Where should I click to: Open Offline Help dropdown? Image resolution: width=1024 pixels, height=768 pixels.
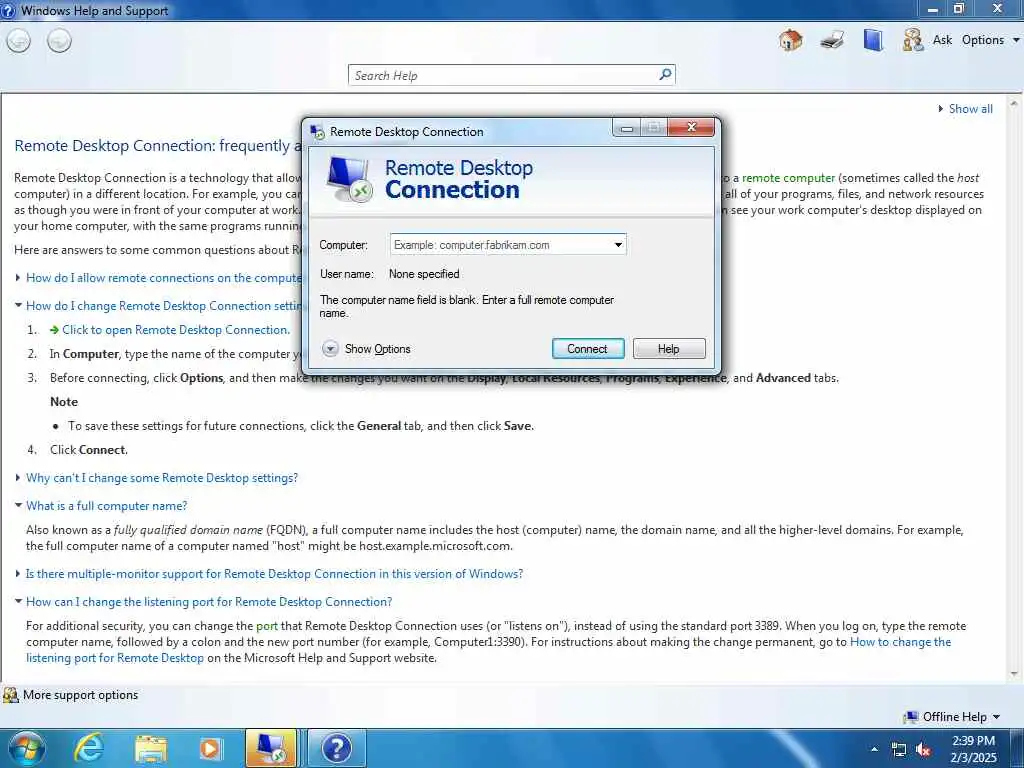[x=961, y=717]
